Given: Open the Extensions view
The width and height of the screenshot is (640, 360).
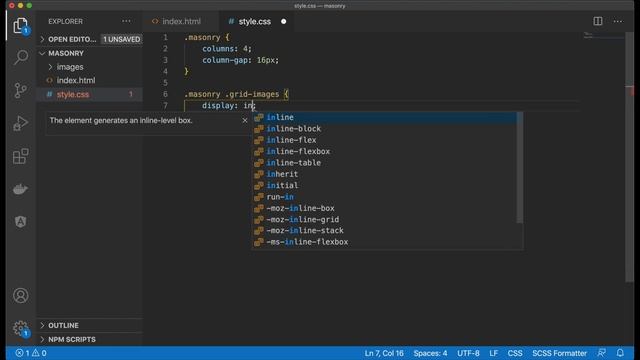Looking at the screenshot, I should [x=20, y=156].
